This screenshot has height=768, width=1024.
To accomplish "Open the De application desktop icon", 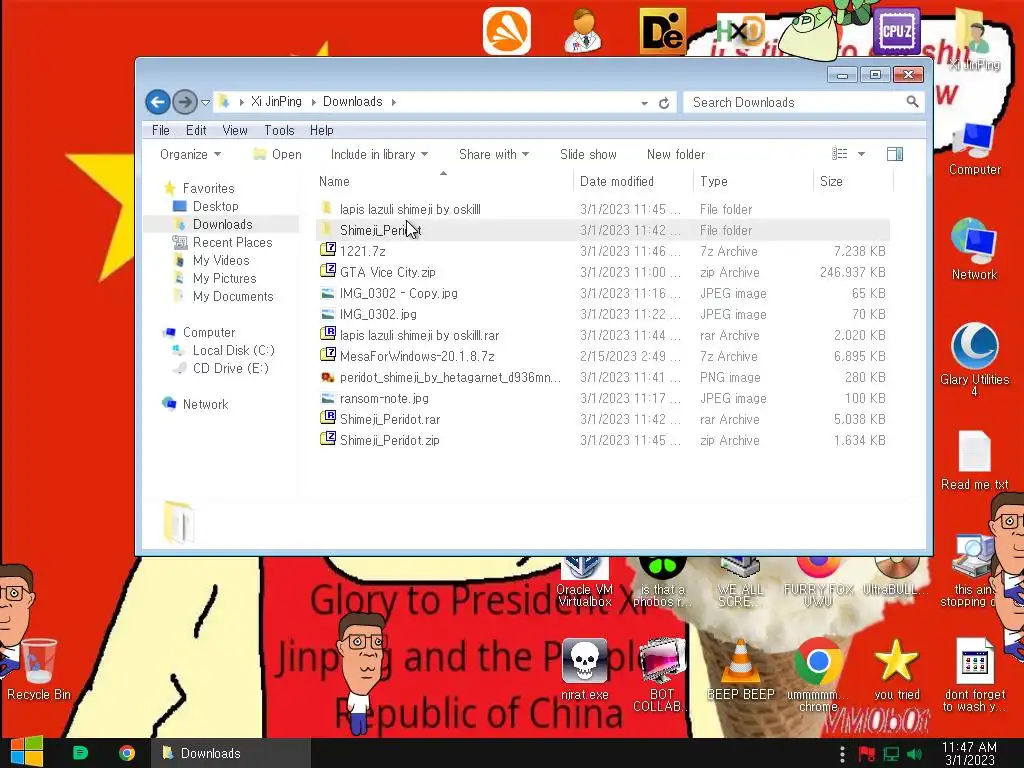I will click(x=662, y=31).
